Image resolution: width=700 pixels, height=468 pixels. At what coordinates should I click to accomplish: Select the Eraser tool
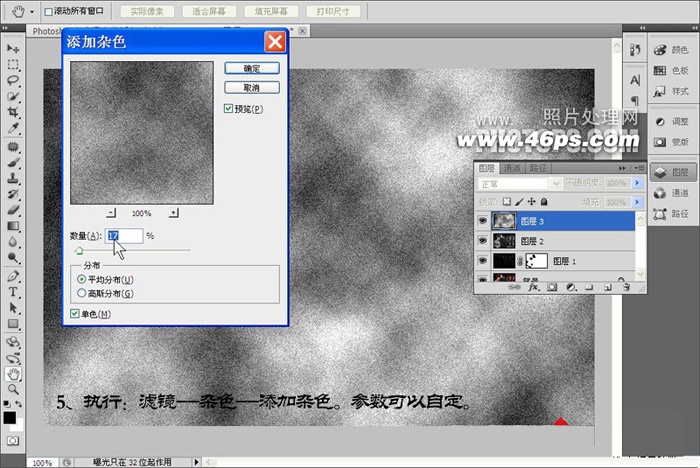(x=13, y=210)
